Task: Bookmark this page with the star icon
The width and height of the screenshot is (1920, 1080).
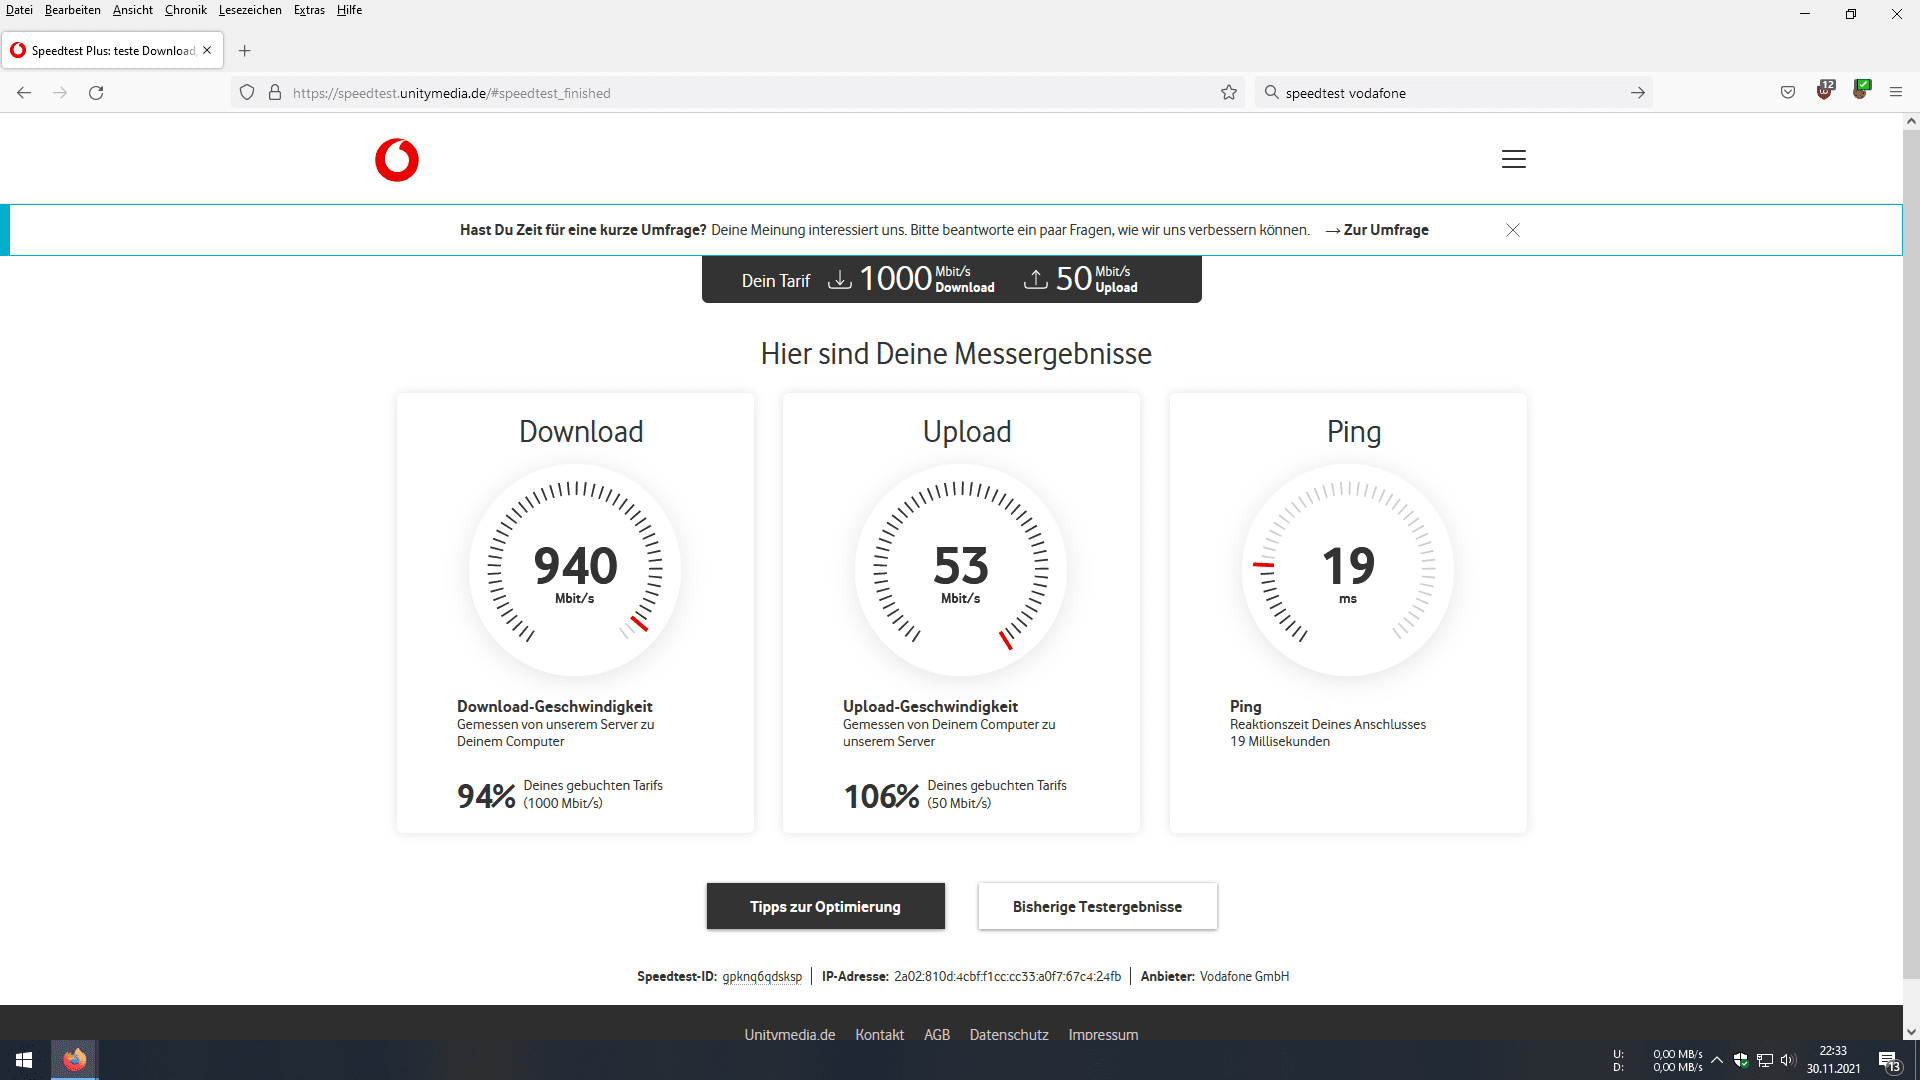Action: (1229, 93)
